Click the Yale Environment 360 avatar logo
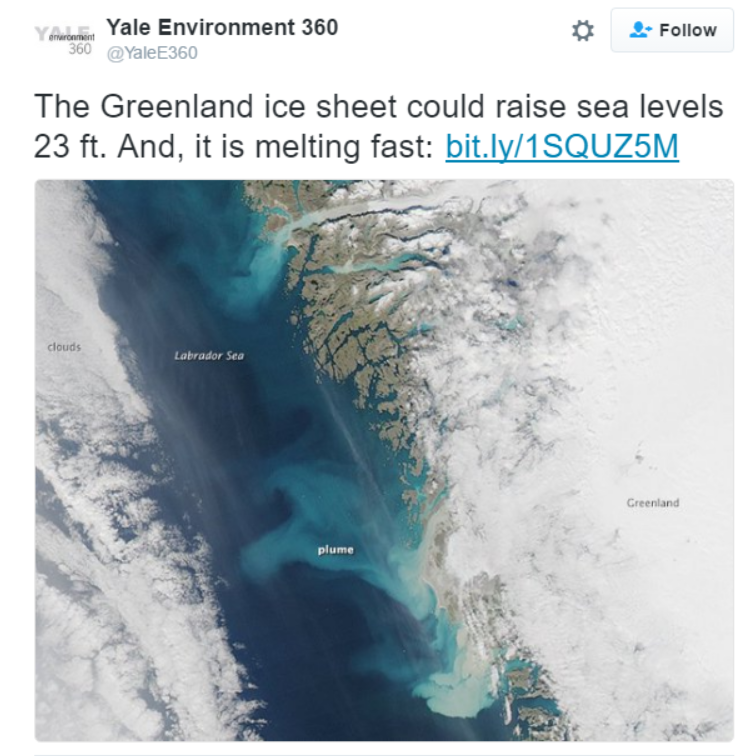Viewport: 756px width, 756px height. click(65, 40)
